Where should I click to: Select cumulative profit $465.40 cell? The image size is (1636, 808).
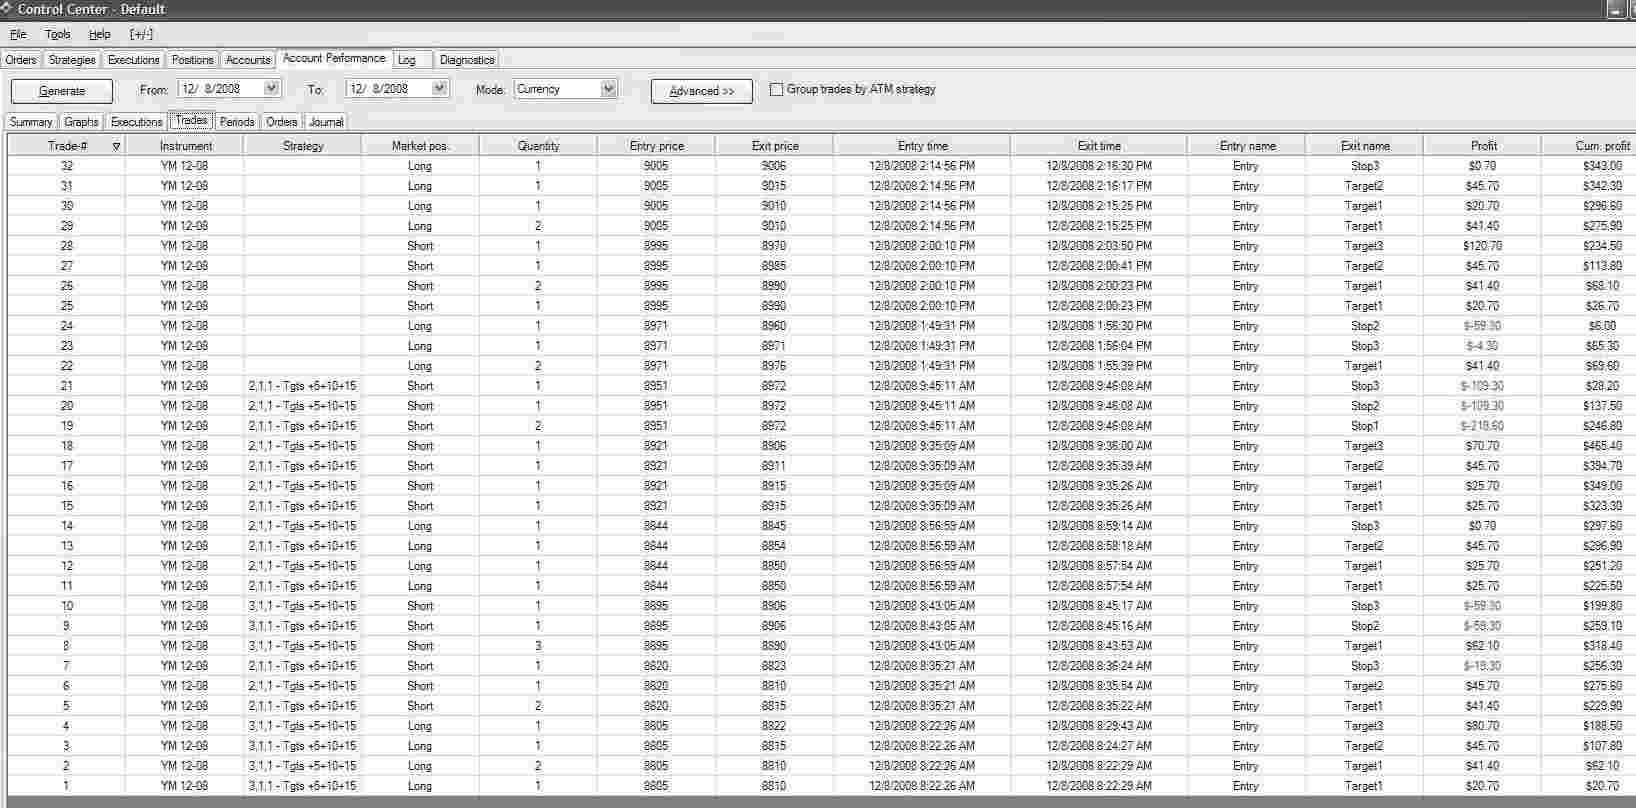(1590, 446)
